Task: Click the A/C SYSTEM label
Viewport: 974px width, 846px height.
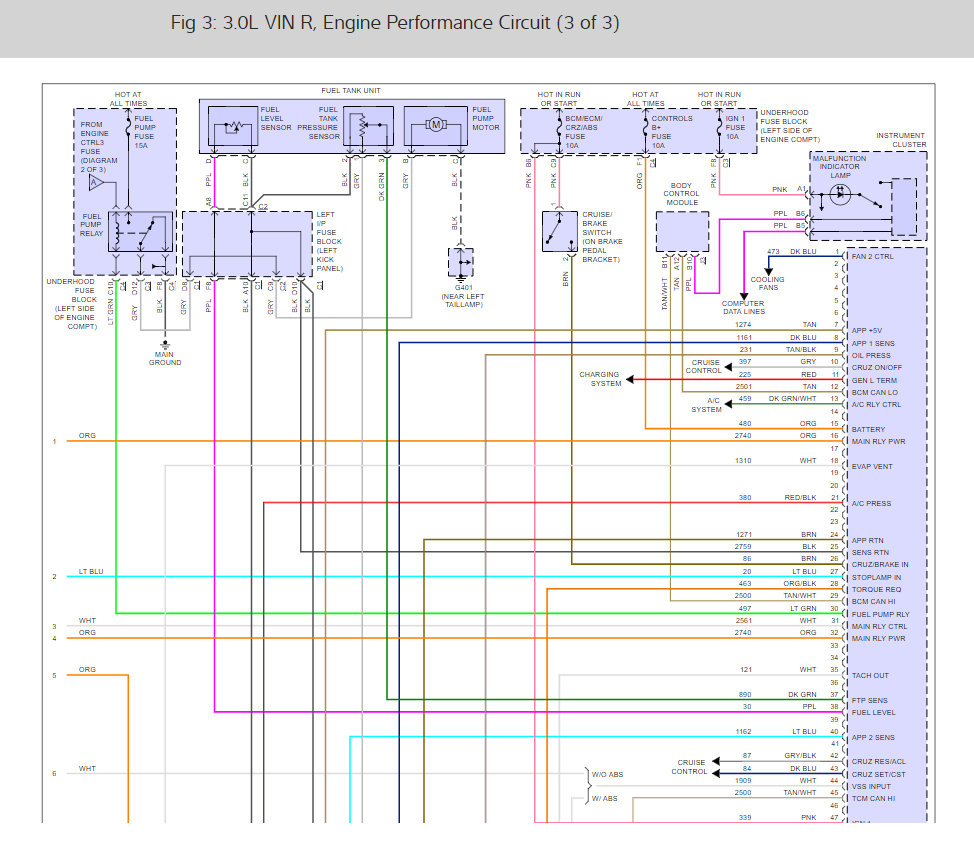Action: tap(706, 405)
